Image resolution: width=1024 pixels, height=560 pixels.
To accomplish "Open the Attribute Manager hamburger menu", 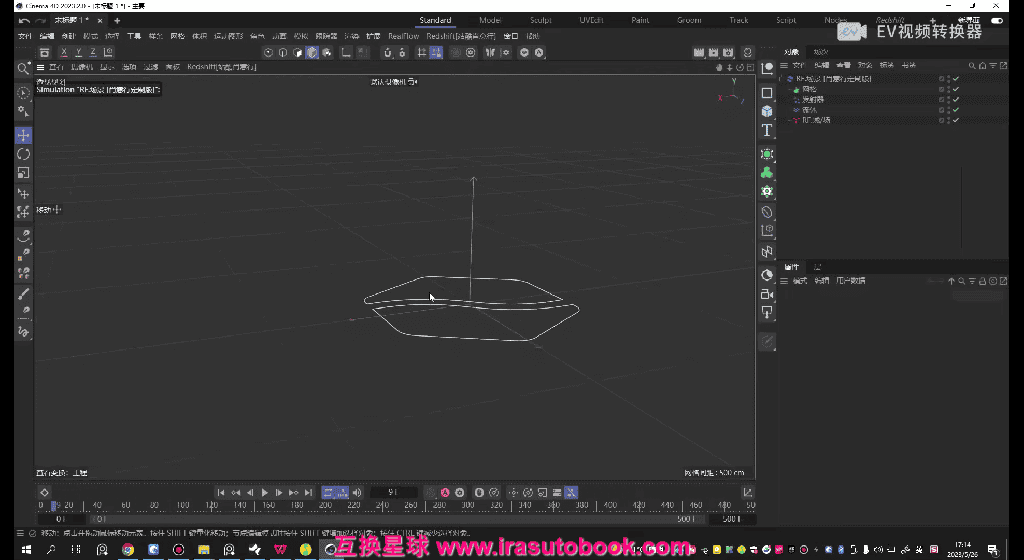I will click(784, 281).
